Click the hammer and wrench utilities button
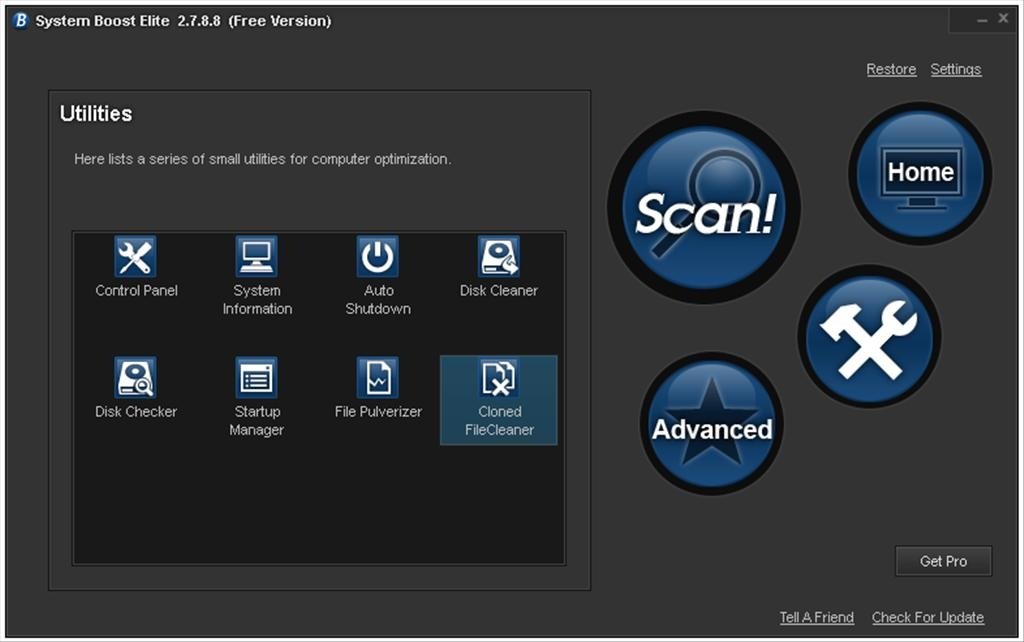The height and width of the screenshot is (642, 1024). (869, 336)
